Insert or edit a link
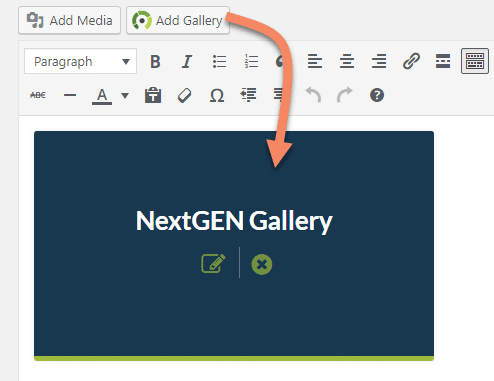 pyautogui.click(x=411, y=61)
